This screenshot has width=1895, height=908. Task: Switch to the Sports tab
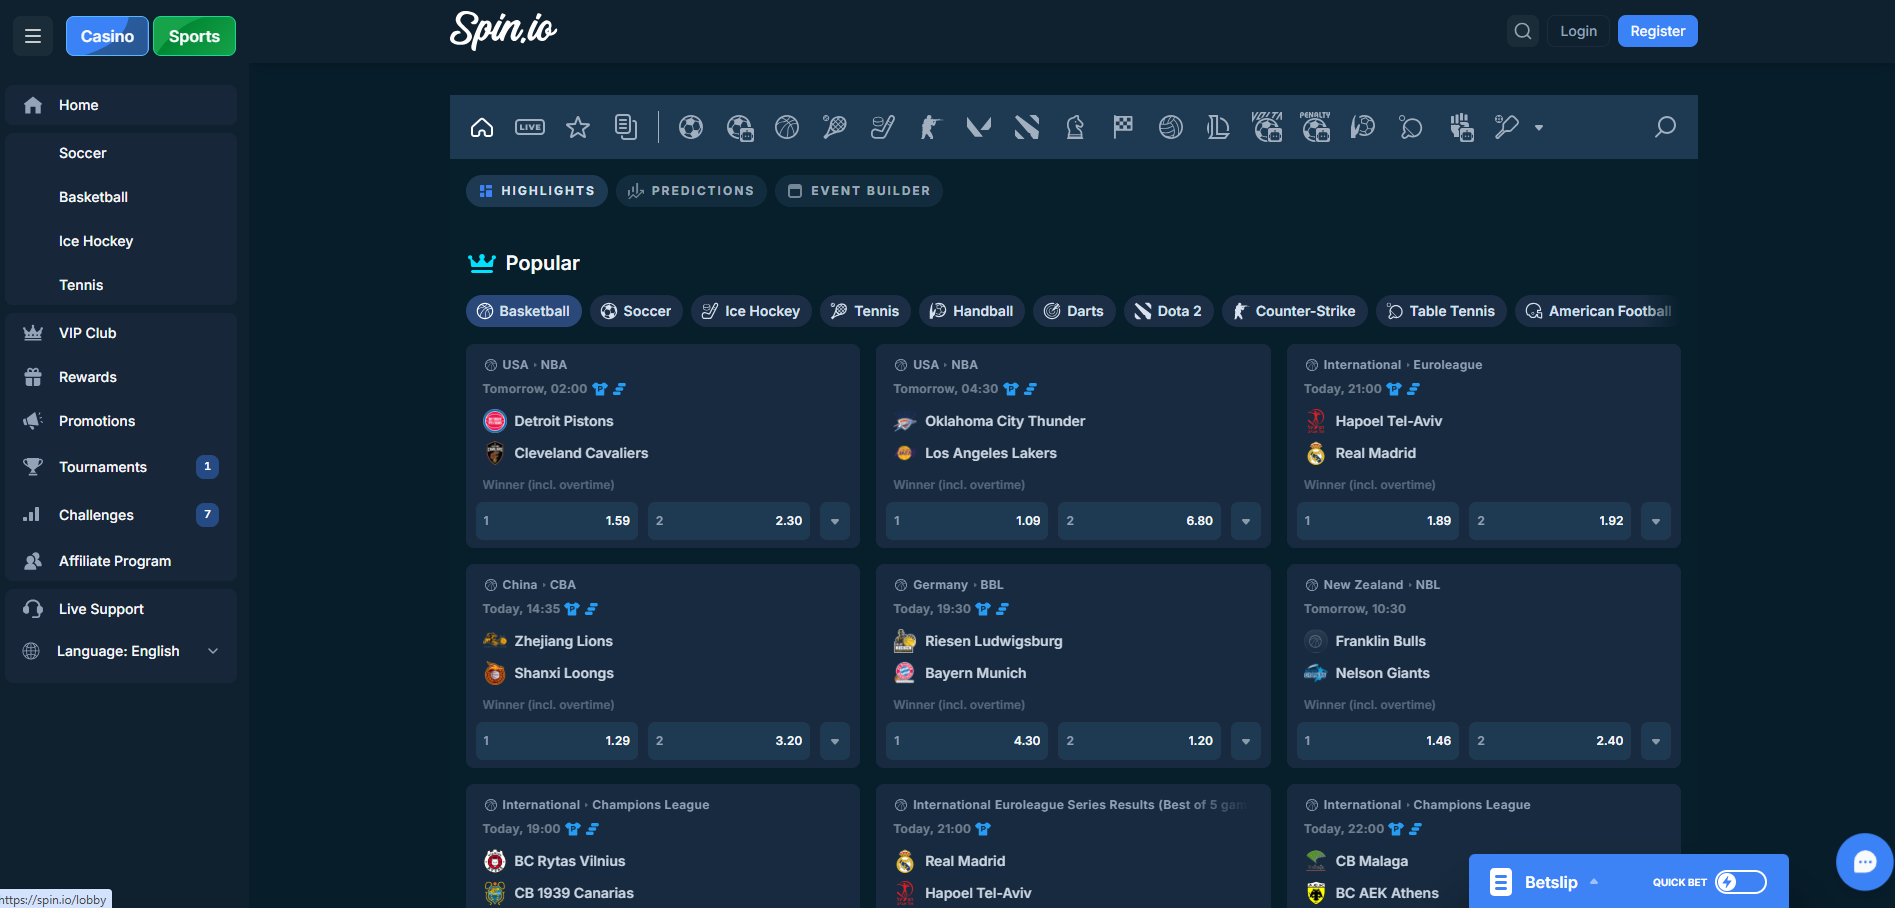coord(194,36)
